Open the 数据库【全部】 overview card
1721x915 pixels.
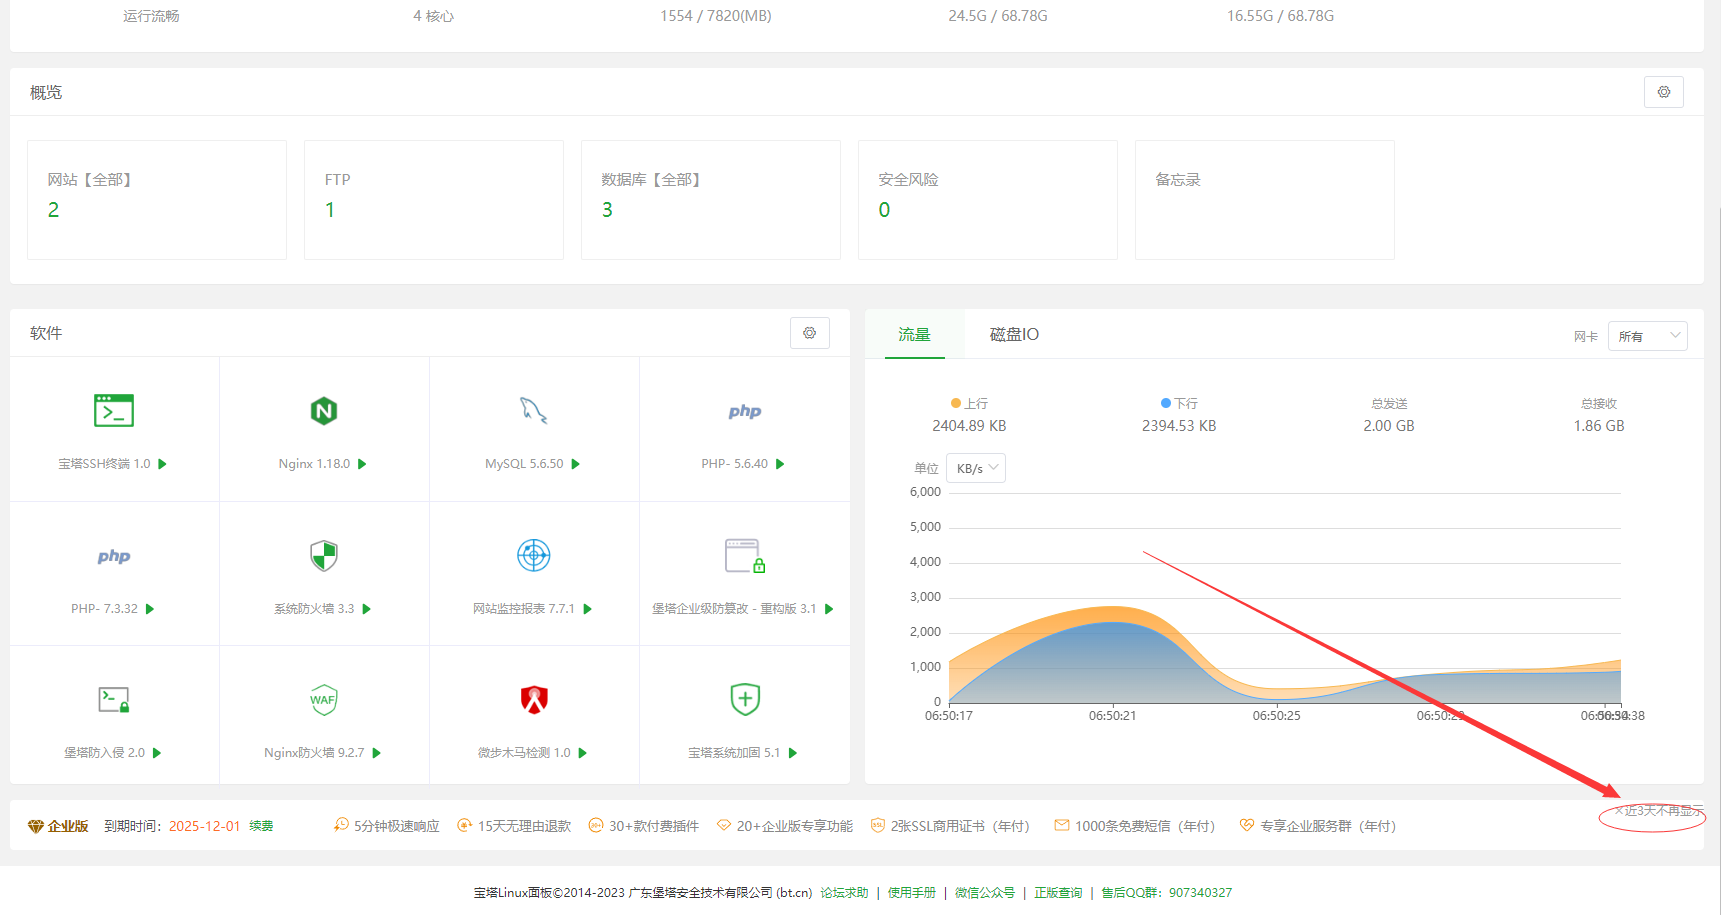pyautogui.click(x=711, y=200)
